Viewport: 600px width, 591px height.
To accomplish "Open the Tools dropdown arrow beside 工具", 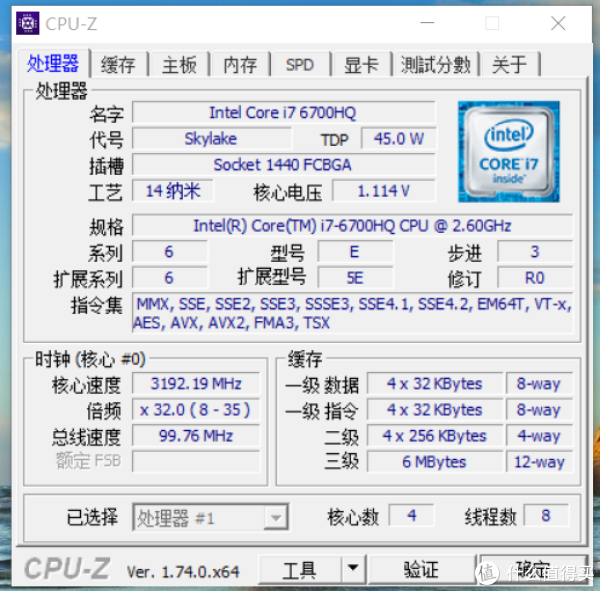I will click(353, 568).
